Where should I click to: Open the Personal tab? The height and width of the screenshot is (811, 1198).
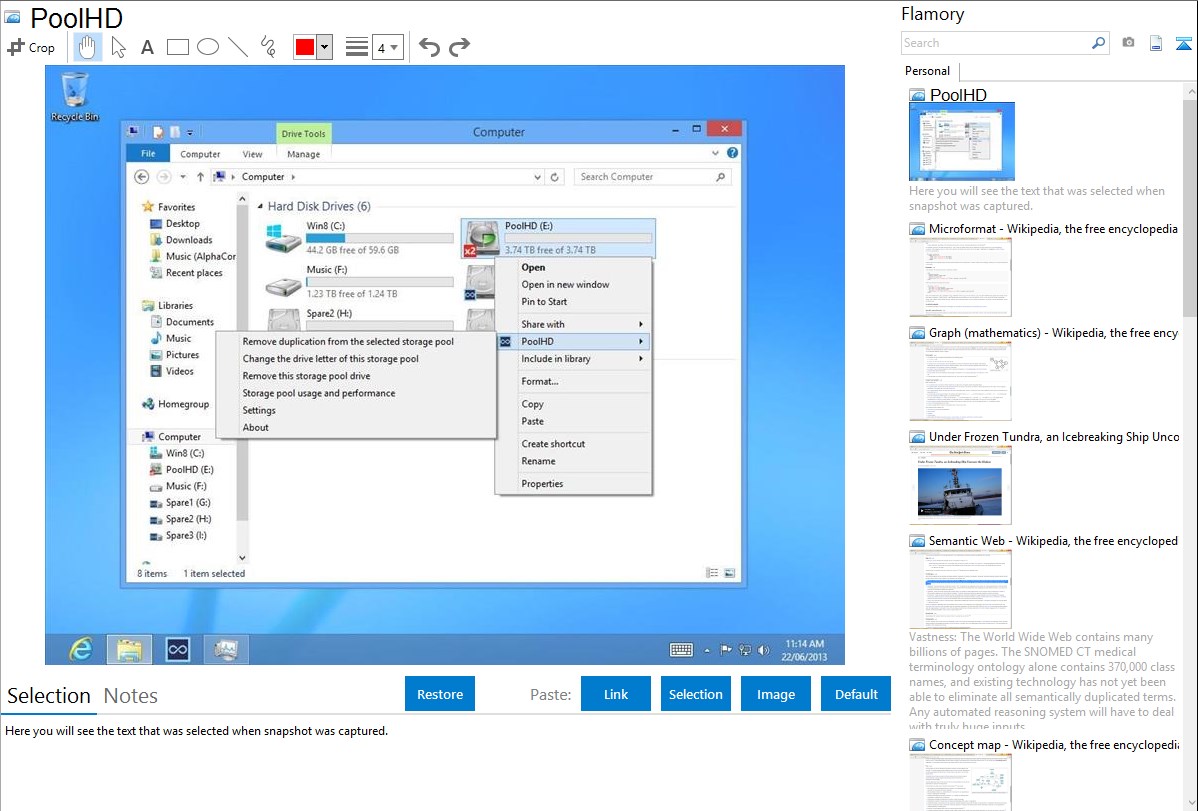point(928,71)
